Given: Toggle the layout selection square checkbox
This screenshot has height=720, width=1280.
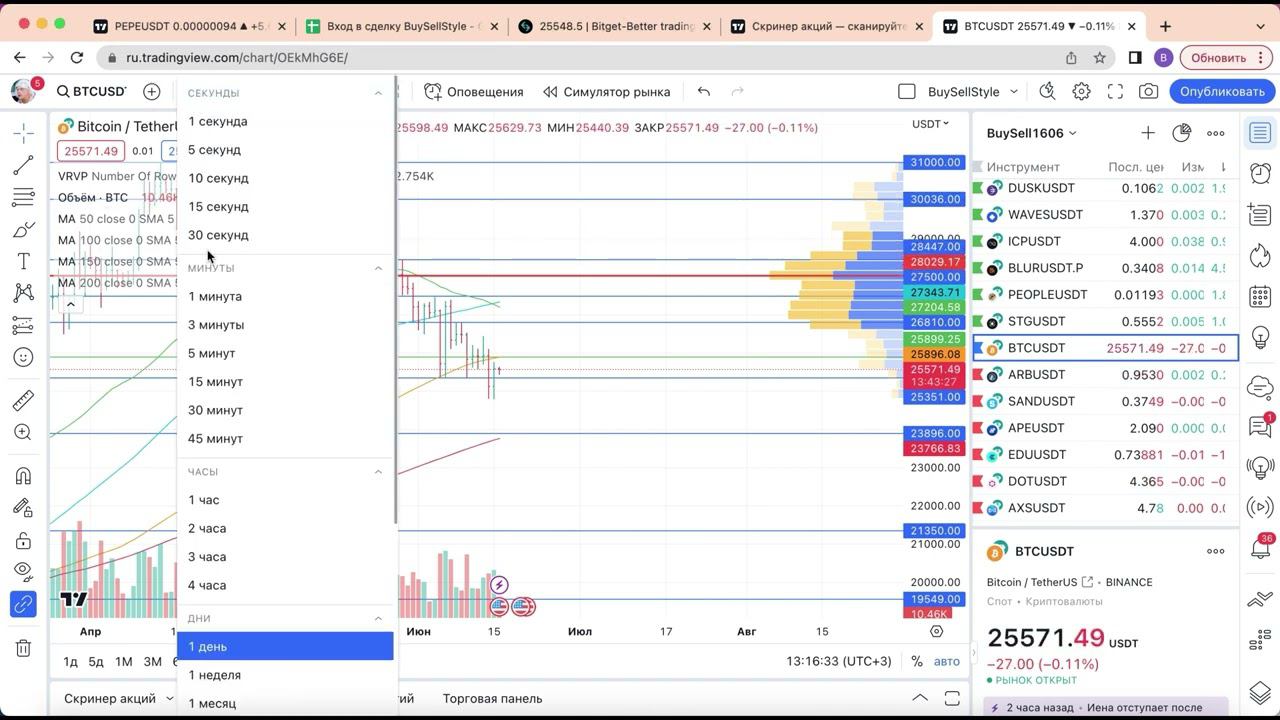Looking at the screenshot, I should [907, 91].
